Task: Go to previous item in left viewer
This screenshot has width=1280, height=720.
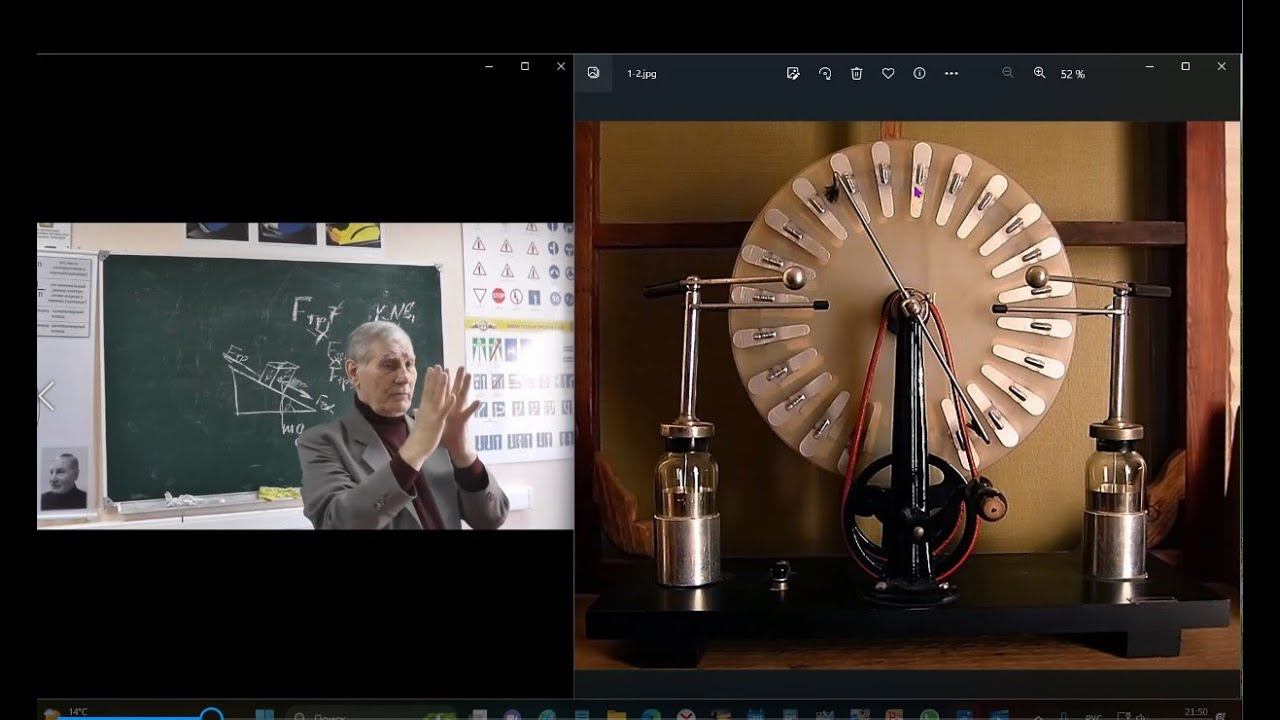Action: tap(46, 397)
